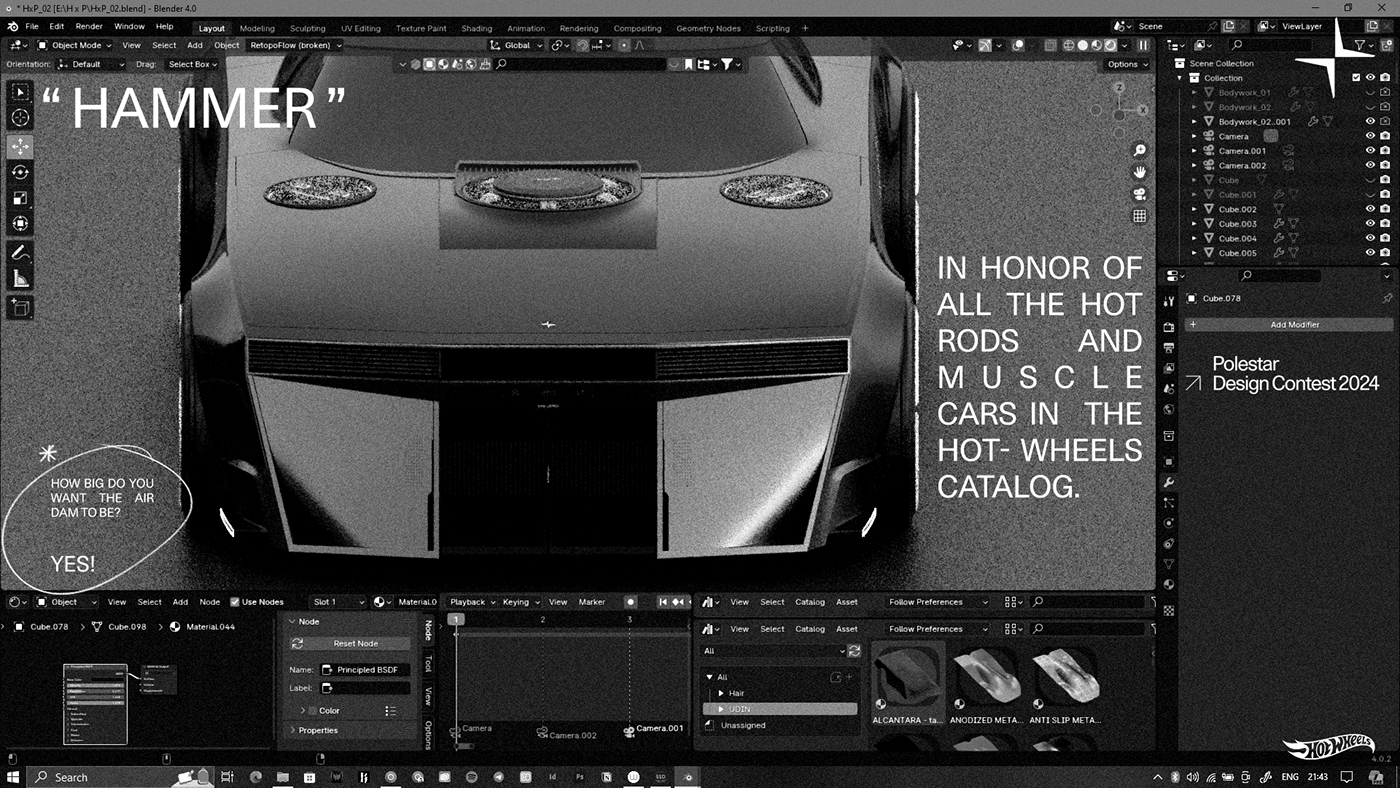Choose the Measure ruler tool
Screen dimensions: 1400x788
pos(20,279)
